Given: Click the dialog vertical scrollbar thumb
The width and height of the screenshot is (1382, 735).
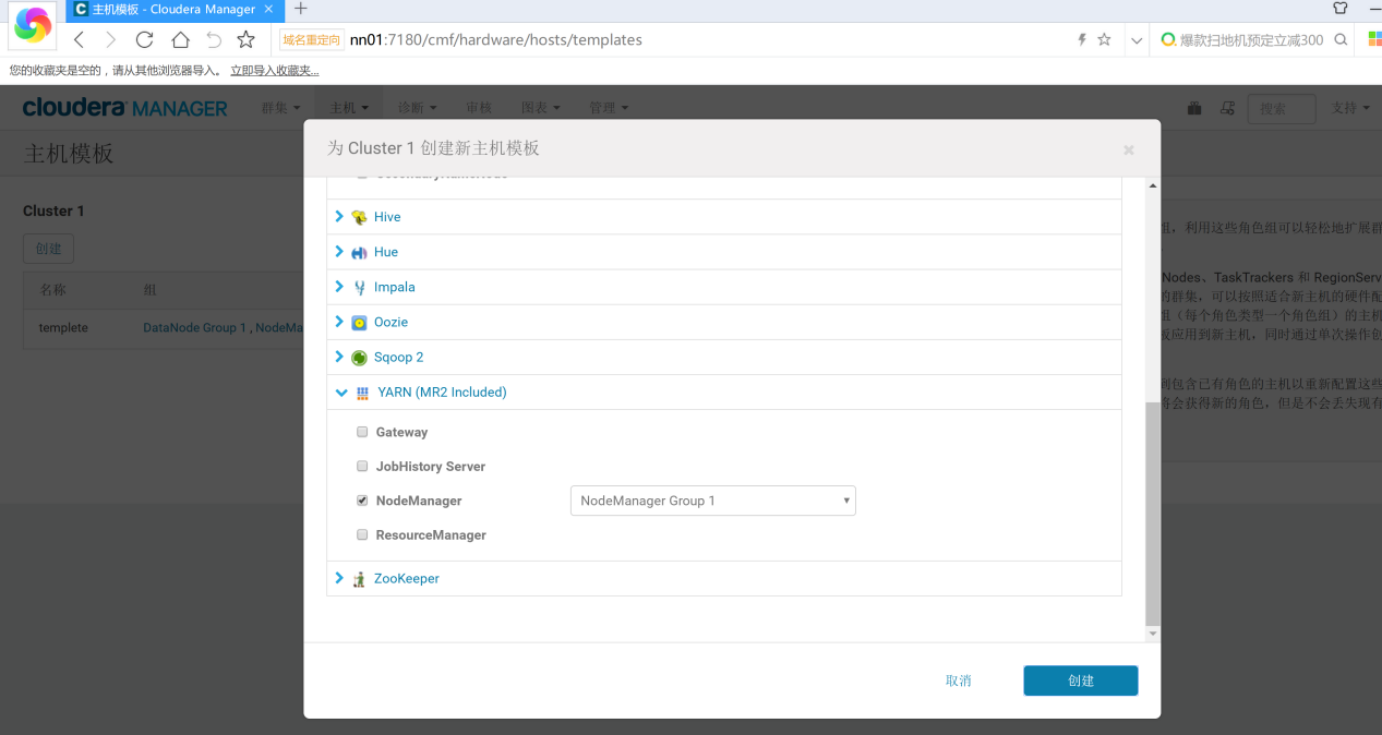Looking at the screenshot, I should 1153,514.
